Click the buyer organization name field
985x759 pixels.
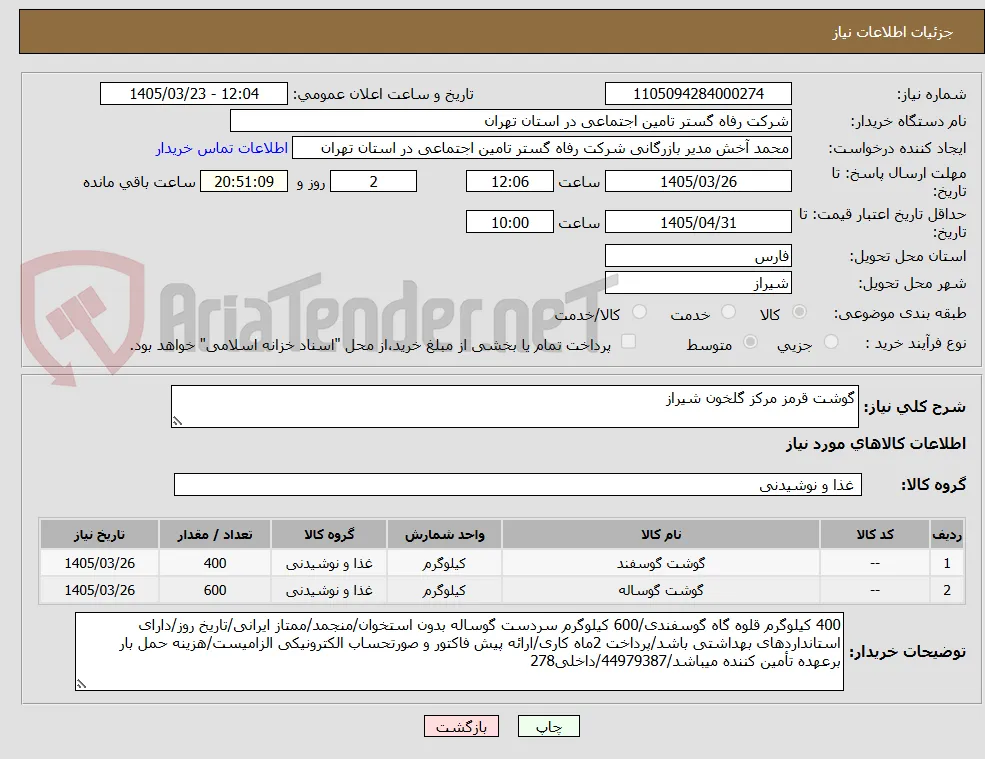(510, 121)
